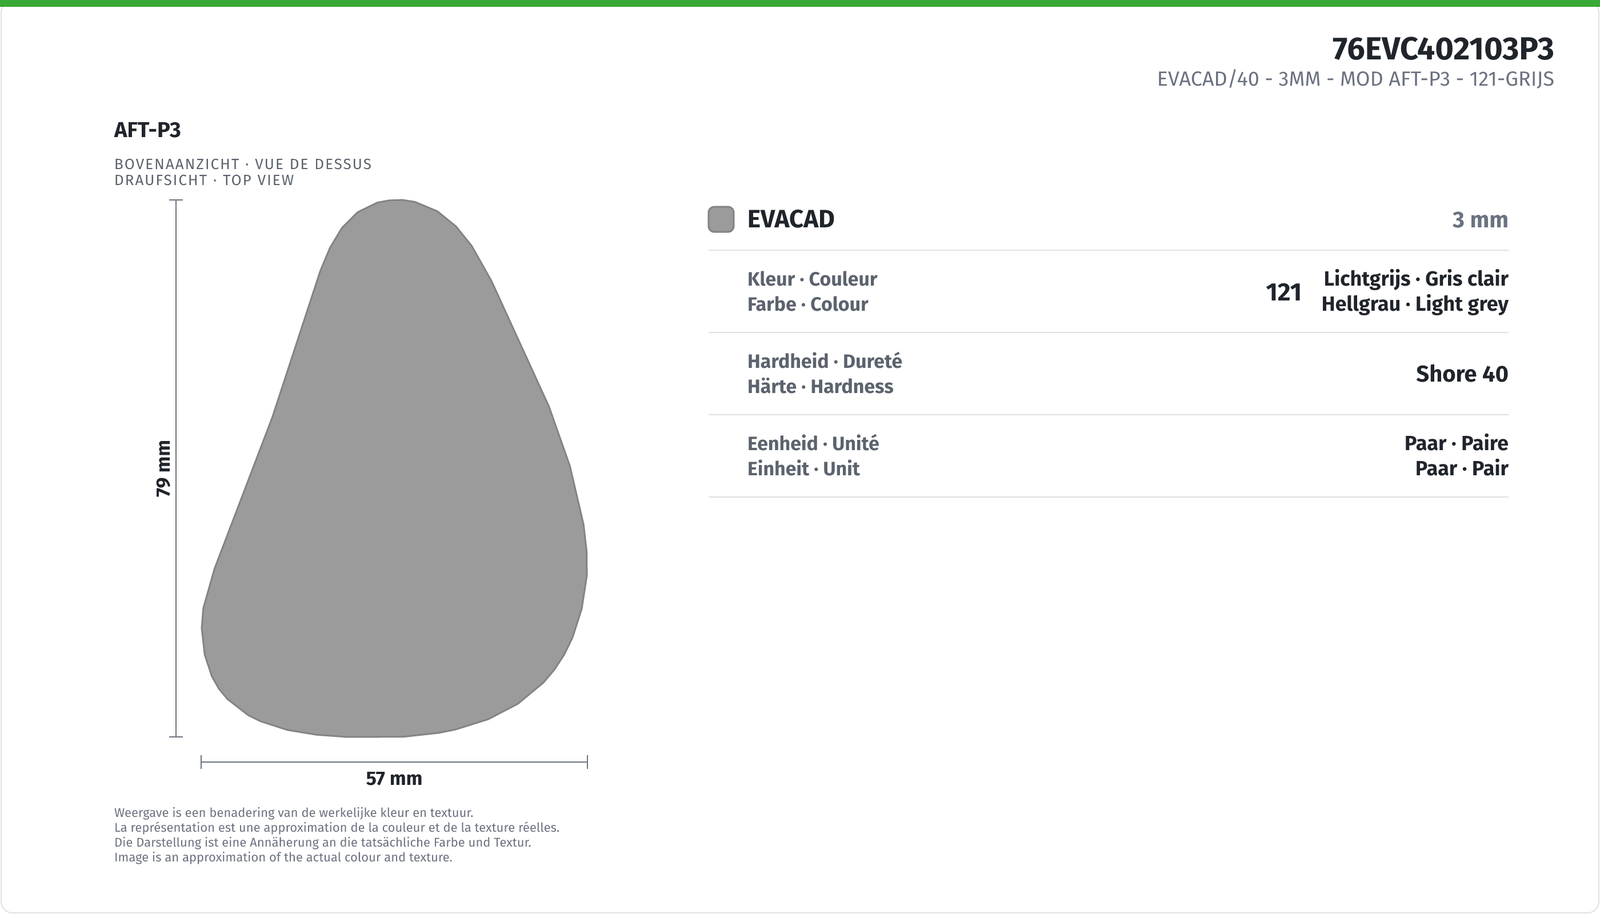1600x914 pixels.
Task: Click the Kleur · Couleur label
Action: tap(812, 279)
